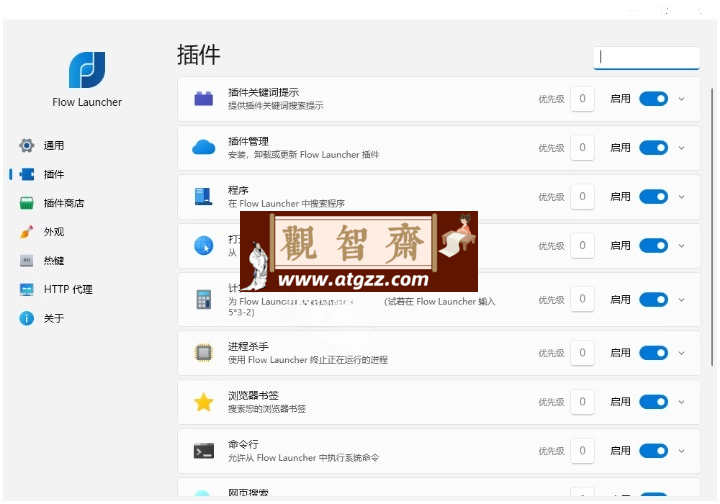Viewport: 720px width, 504px height.
Task: Click the blue globe plugin icon
Action: click(203, 246)
